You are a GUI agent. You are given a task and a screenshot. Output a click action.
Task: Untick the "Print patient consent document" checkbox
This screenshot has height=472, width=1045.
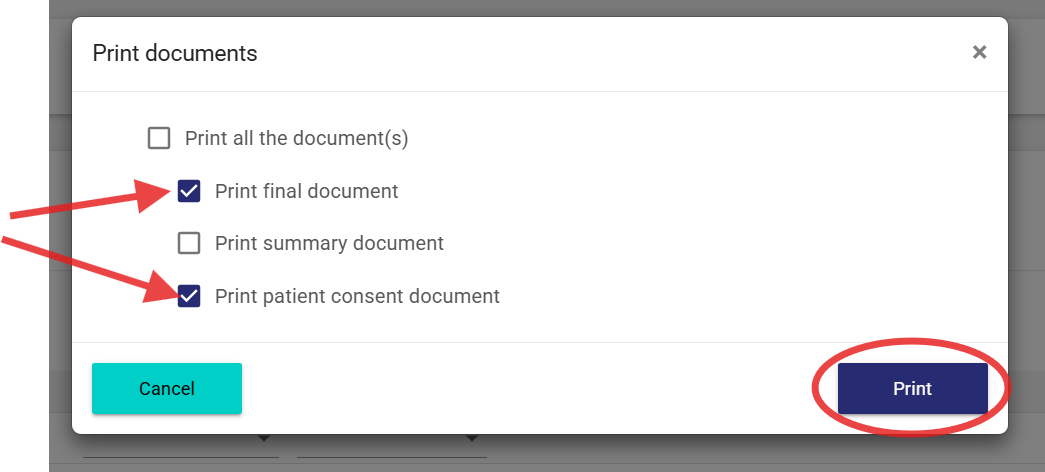[189, 296]
